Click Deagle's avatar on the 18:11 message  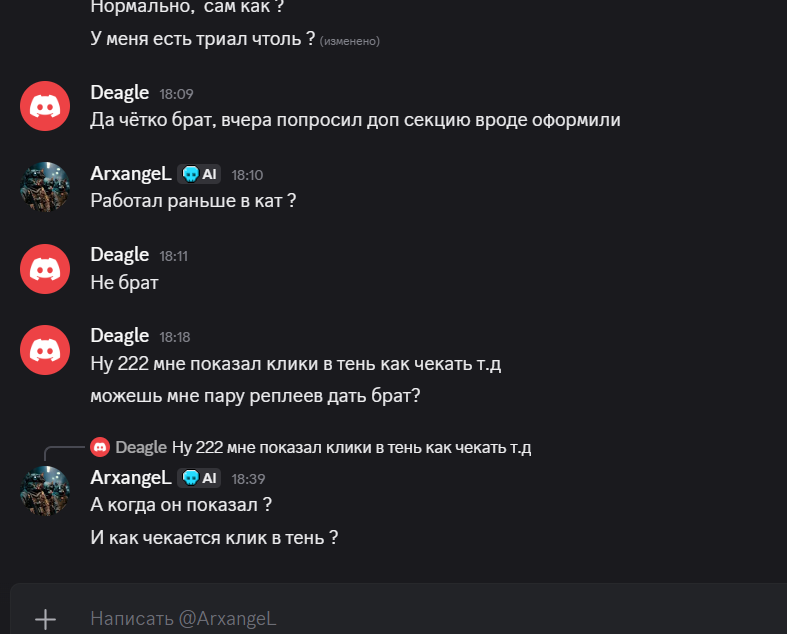(x=45, y=267)
